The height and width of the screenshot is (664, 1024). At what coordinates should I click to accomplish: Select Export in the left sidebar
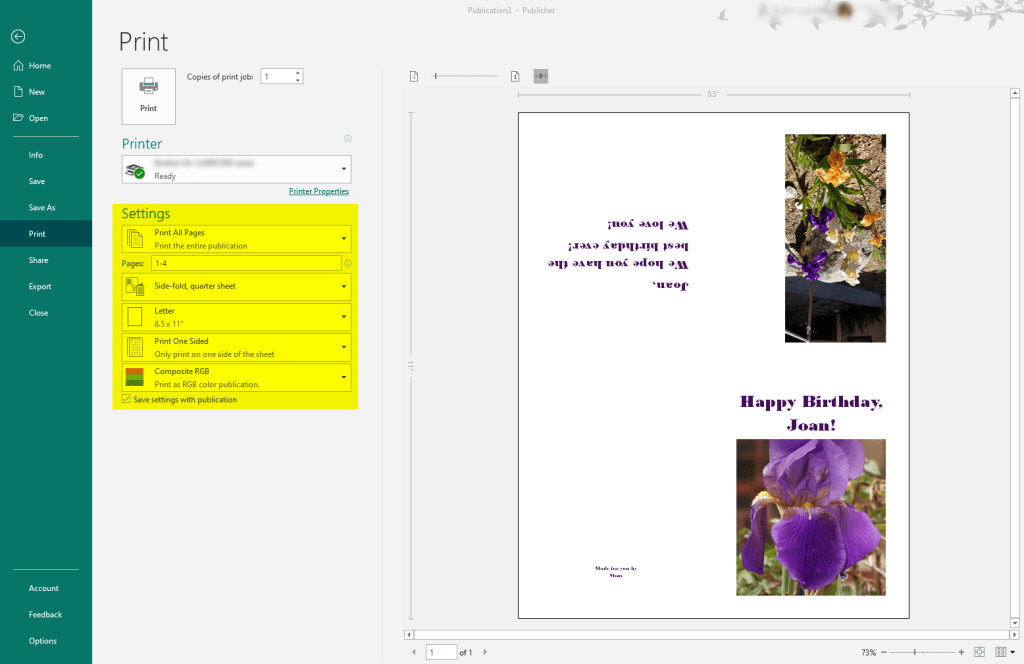(39, 287)
